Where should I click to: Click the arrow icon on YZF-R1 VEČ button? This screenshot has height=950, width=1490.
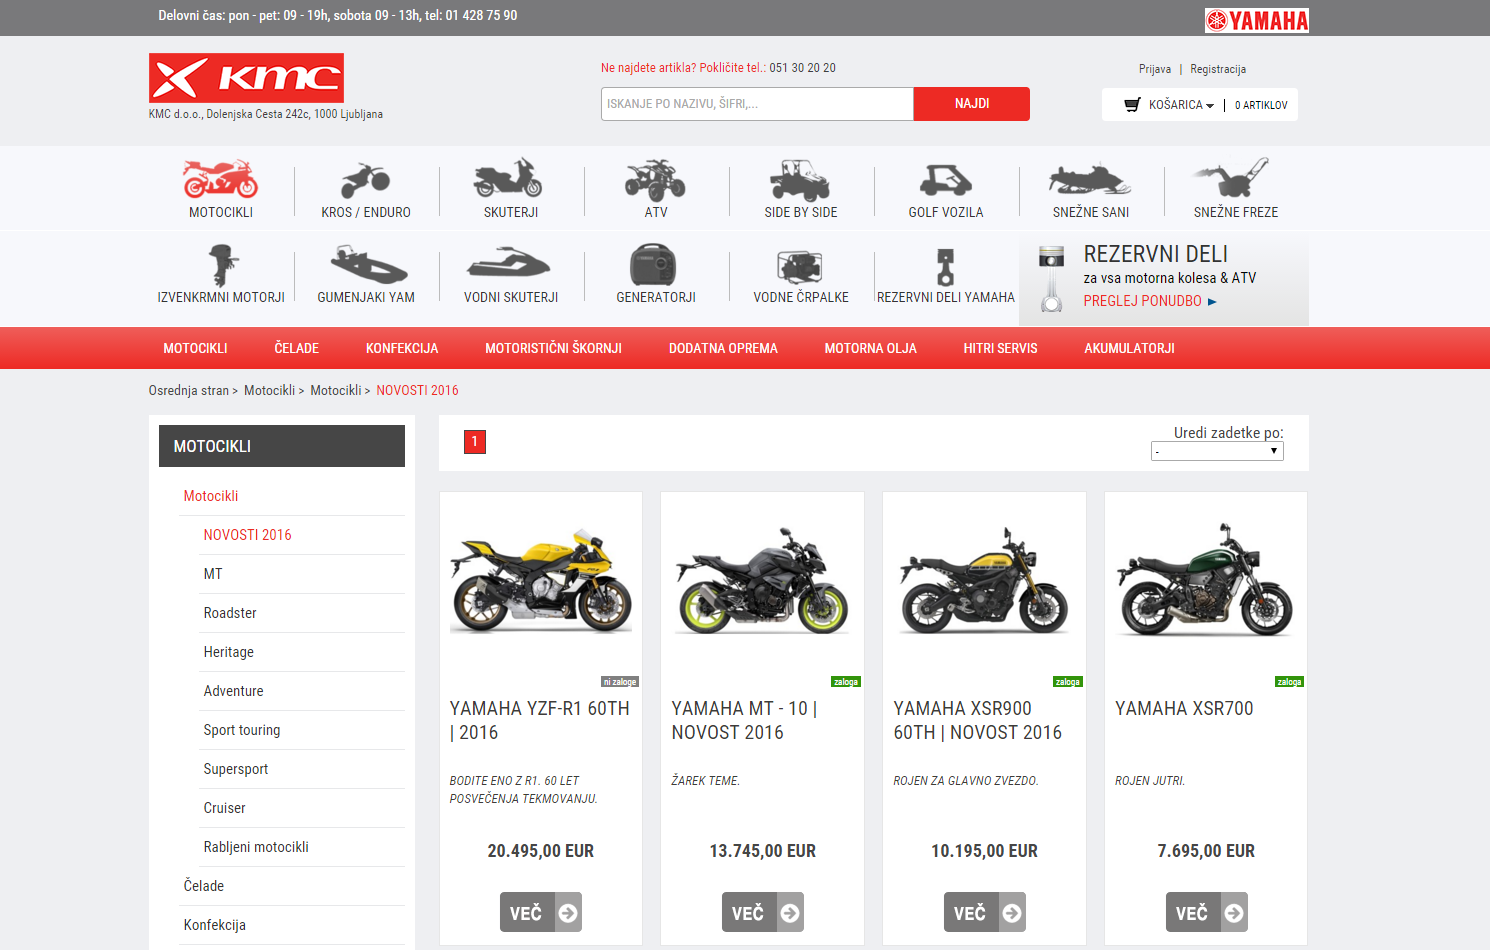click(568, 913)
